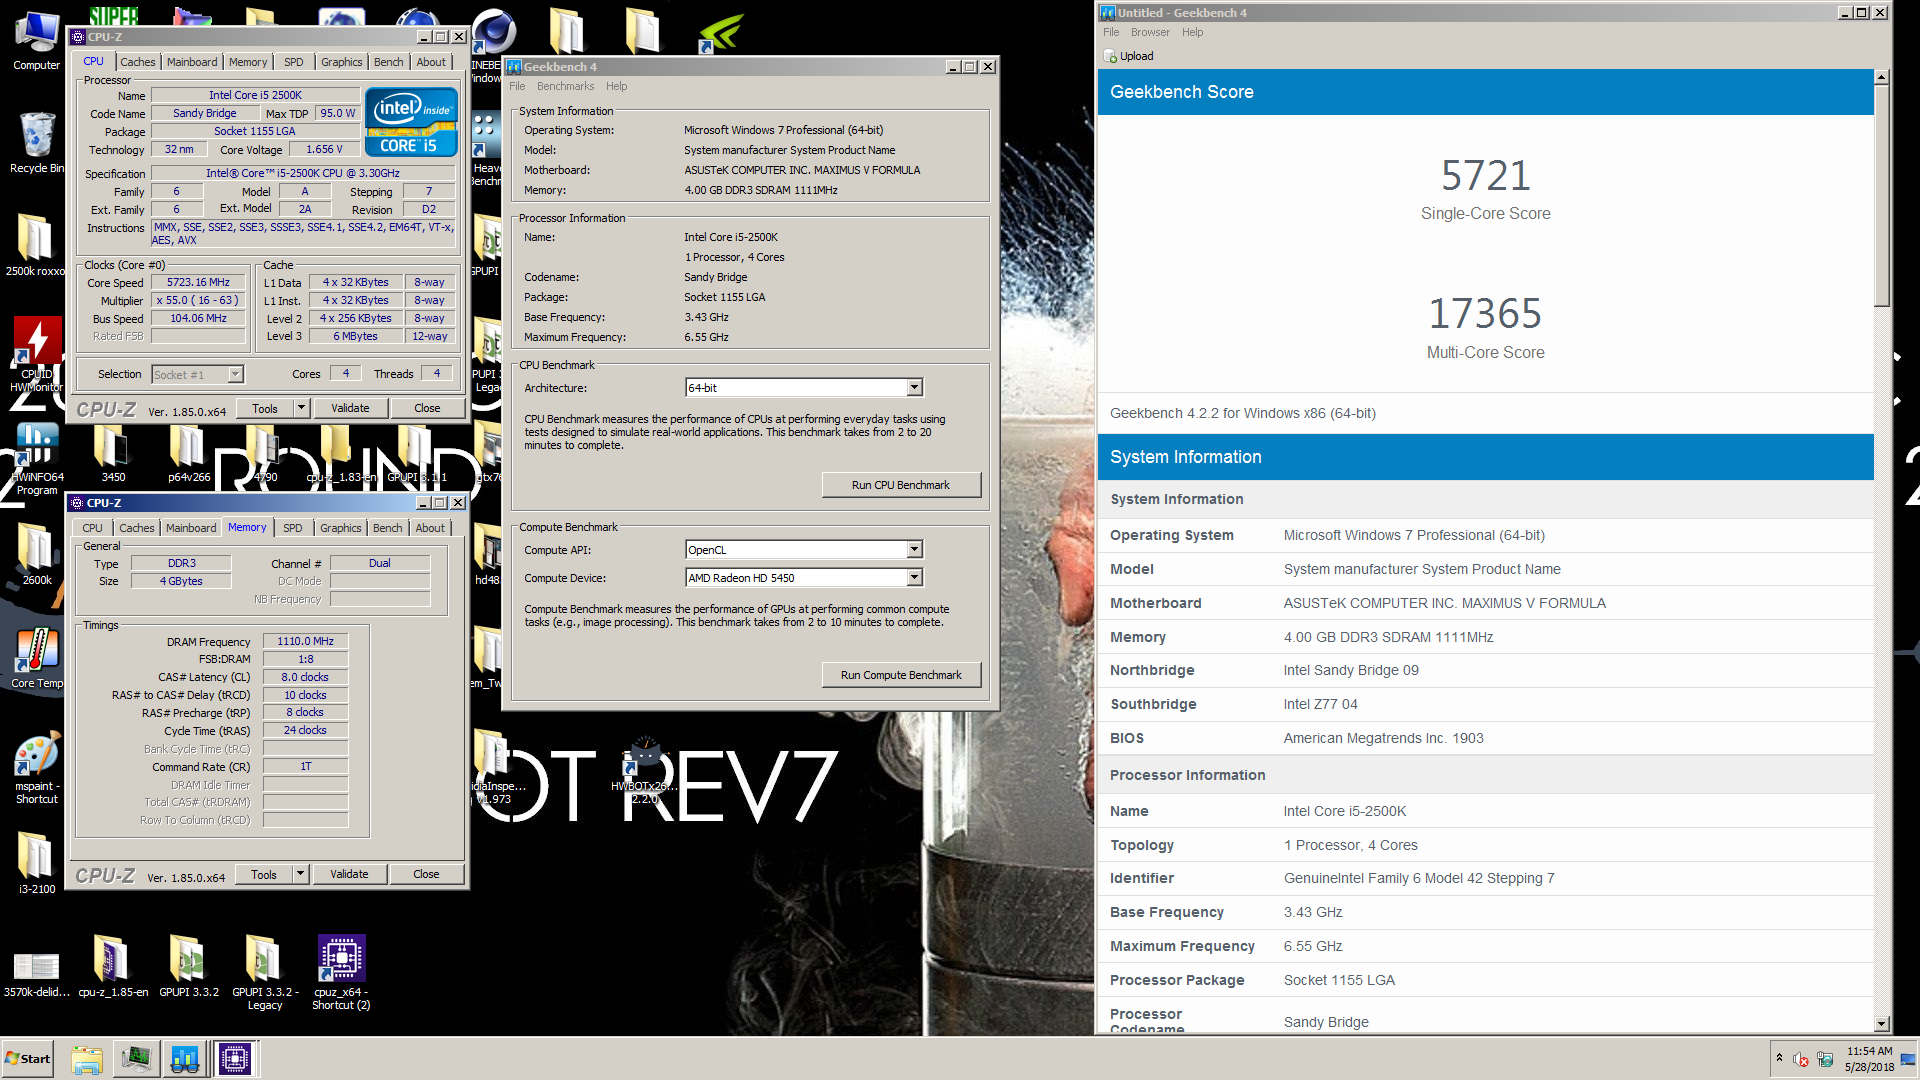This screenshot has width=1920, height=1080.
Task: Open mspaint Shortcut desktop icon
Action: [36, 768]
